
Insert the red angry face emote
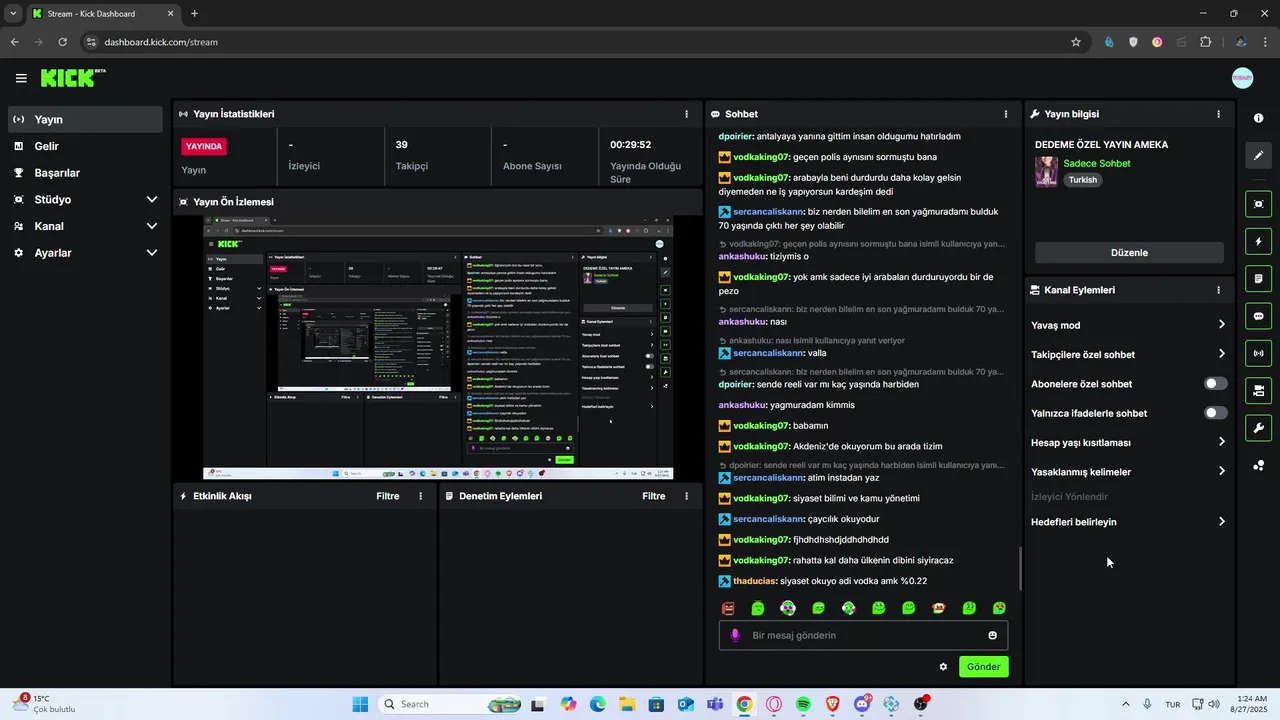[728, 608]
